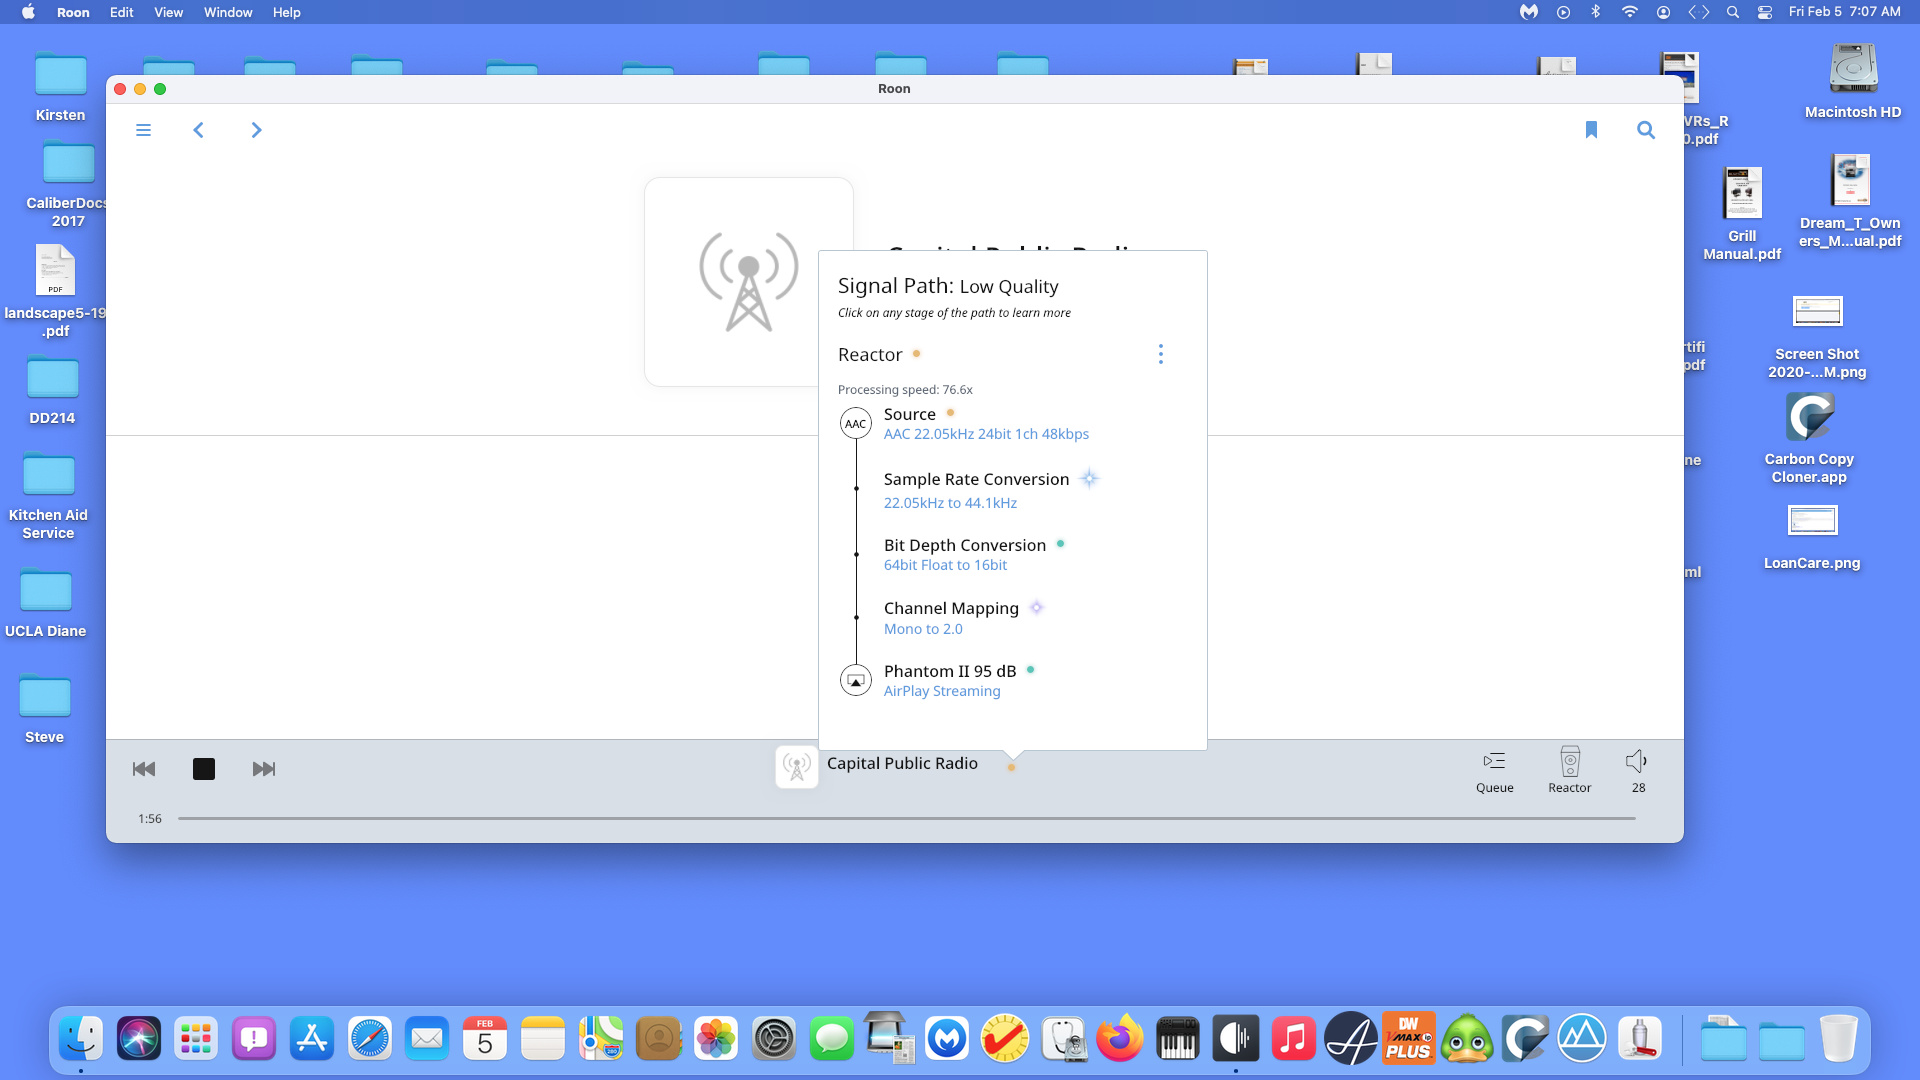Image resolution: width=1920 pixels, height=1080 pixels.
Task: Select the UCLA Diane folder
Action: [x=46, y=605]
